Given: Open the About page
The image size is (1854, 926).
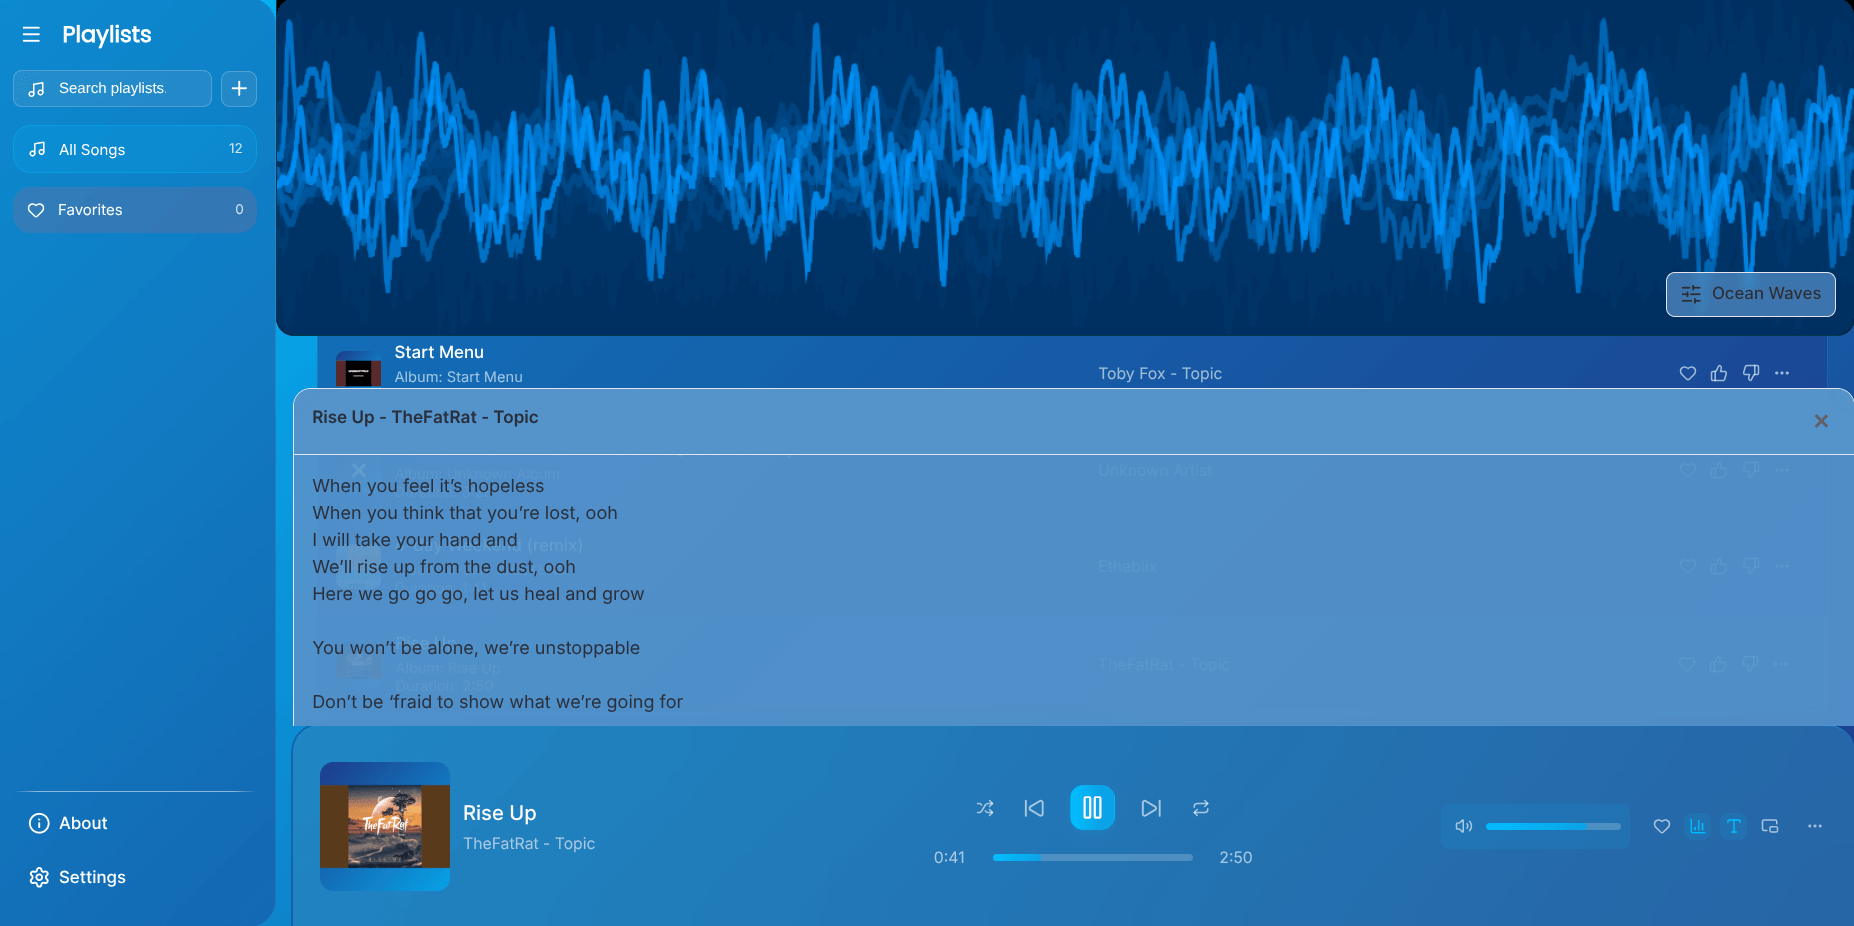Looking at the screenshot, I should point(68,823).
